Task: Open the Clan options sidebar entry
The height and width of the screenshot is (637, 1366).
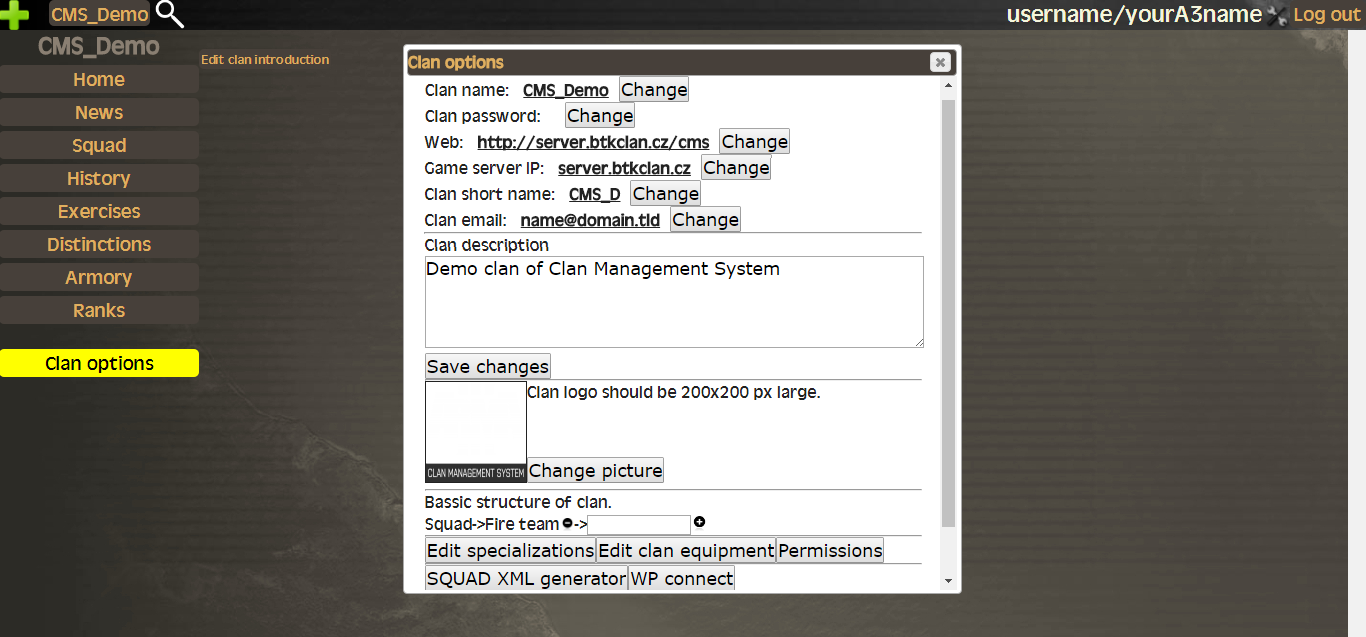Action: click(x=99, y=364)
